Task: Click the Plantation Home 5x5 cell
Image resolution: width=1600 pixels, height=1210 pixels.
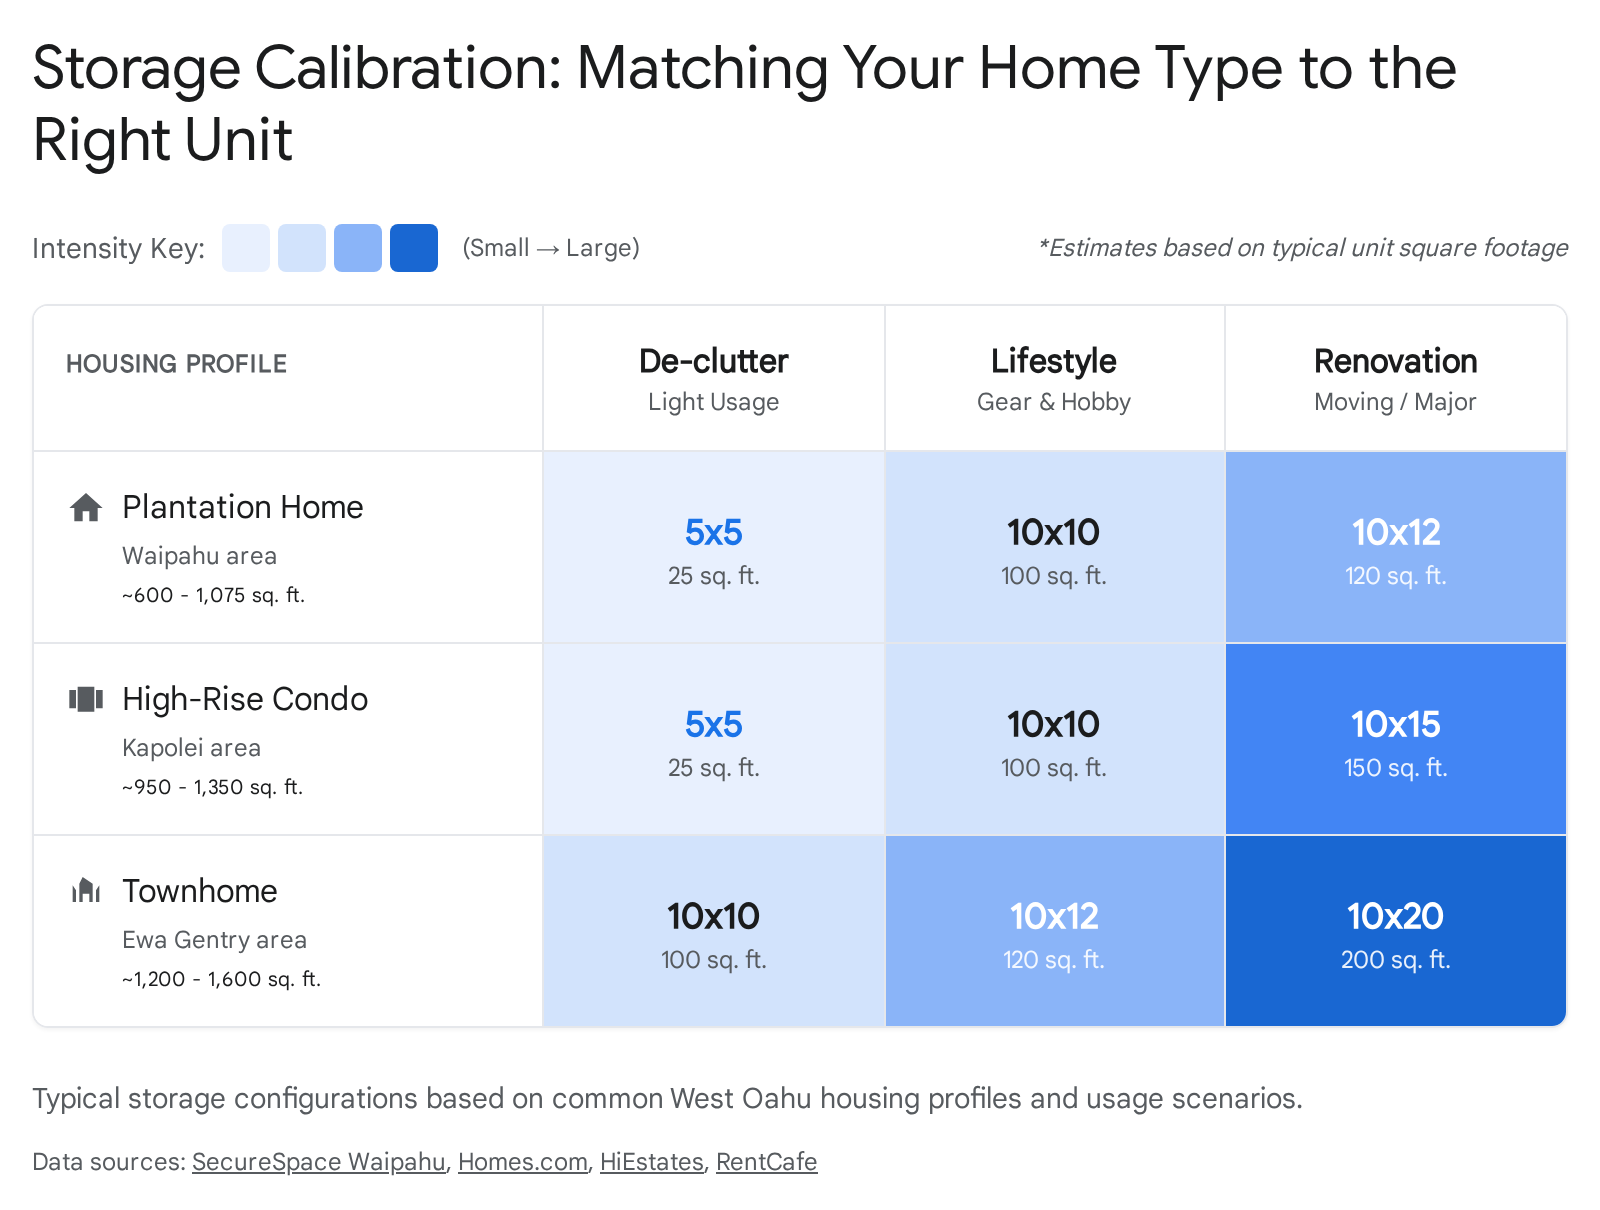Action: [x=713, y=547]
